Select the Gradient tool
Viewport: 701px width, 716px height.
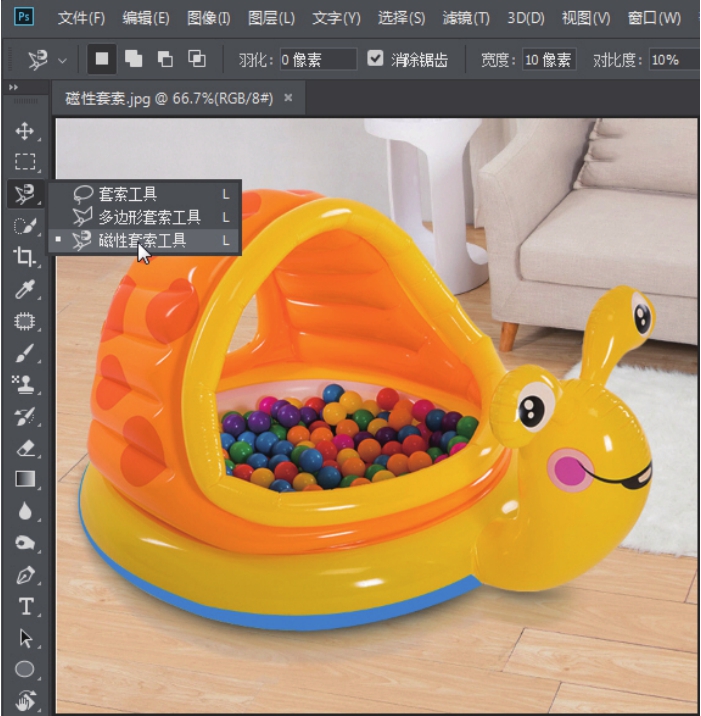coord(25,479)
